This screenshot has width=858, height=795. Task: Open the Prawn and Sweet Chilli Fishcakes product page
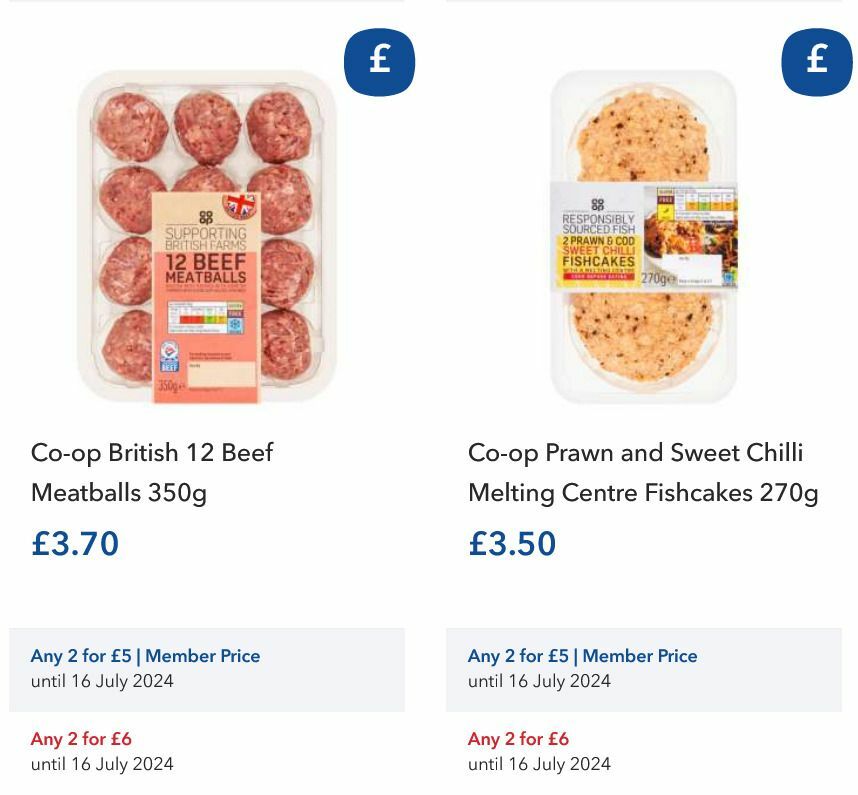tap(643, 472)
